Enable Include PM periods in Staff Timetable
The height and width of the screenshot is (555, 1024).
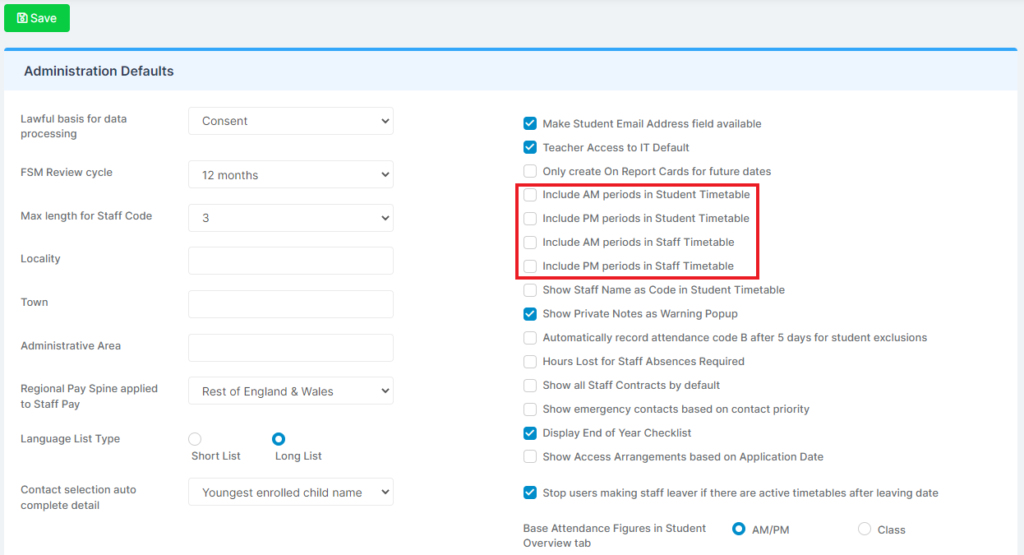(530, 266)
